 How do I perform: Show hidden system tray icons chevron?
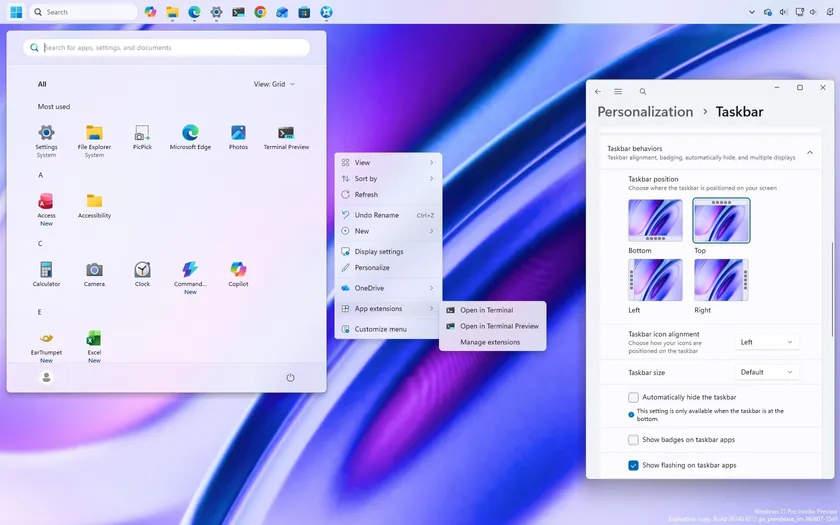click(x=752, y=12)
